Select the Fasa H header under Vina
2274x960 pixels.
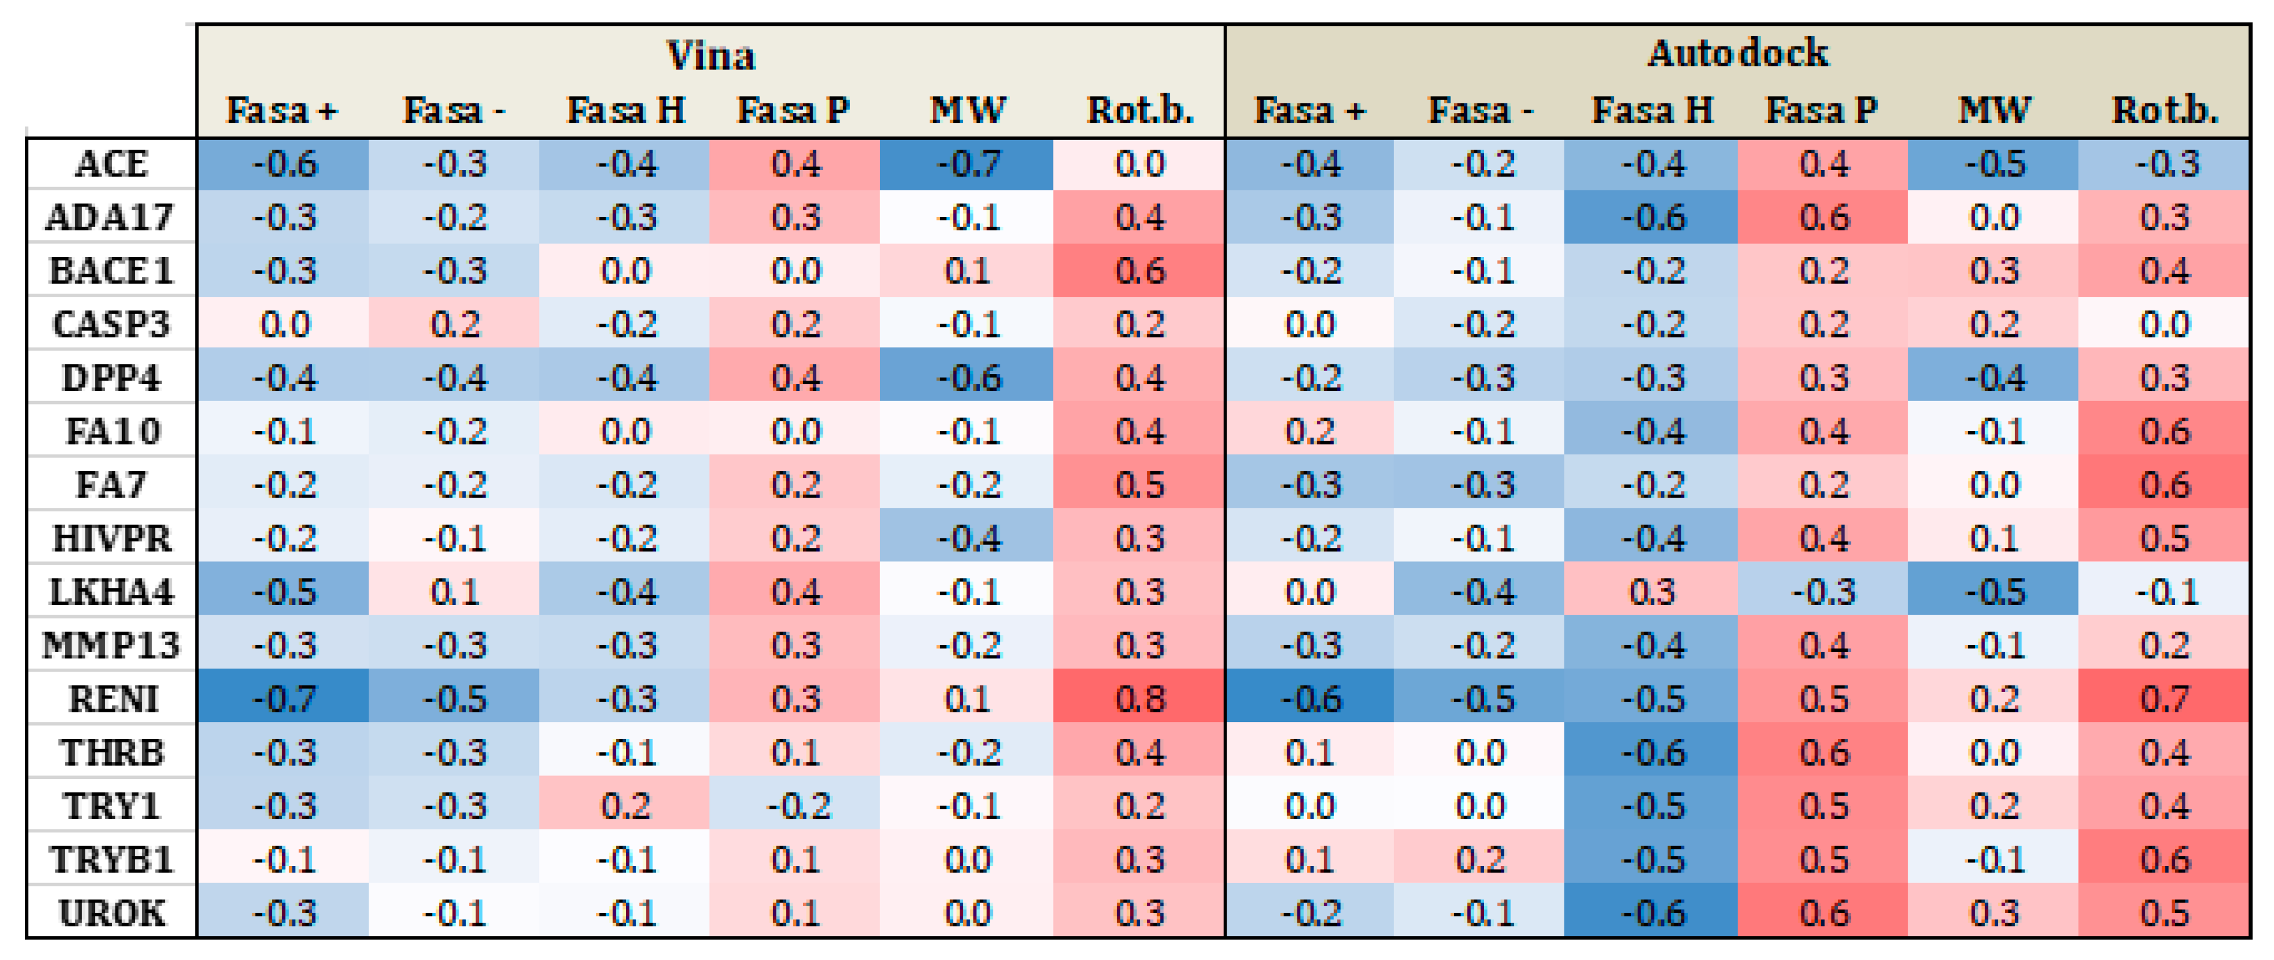click(626, 110)
